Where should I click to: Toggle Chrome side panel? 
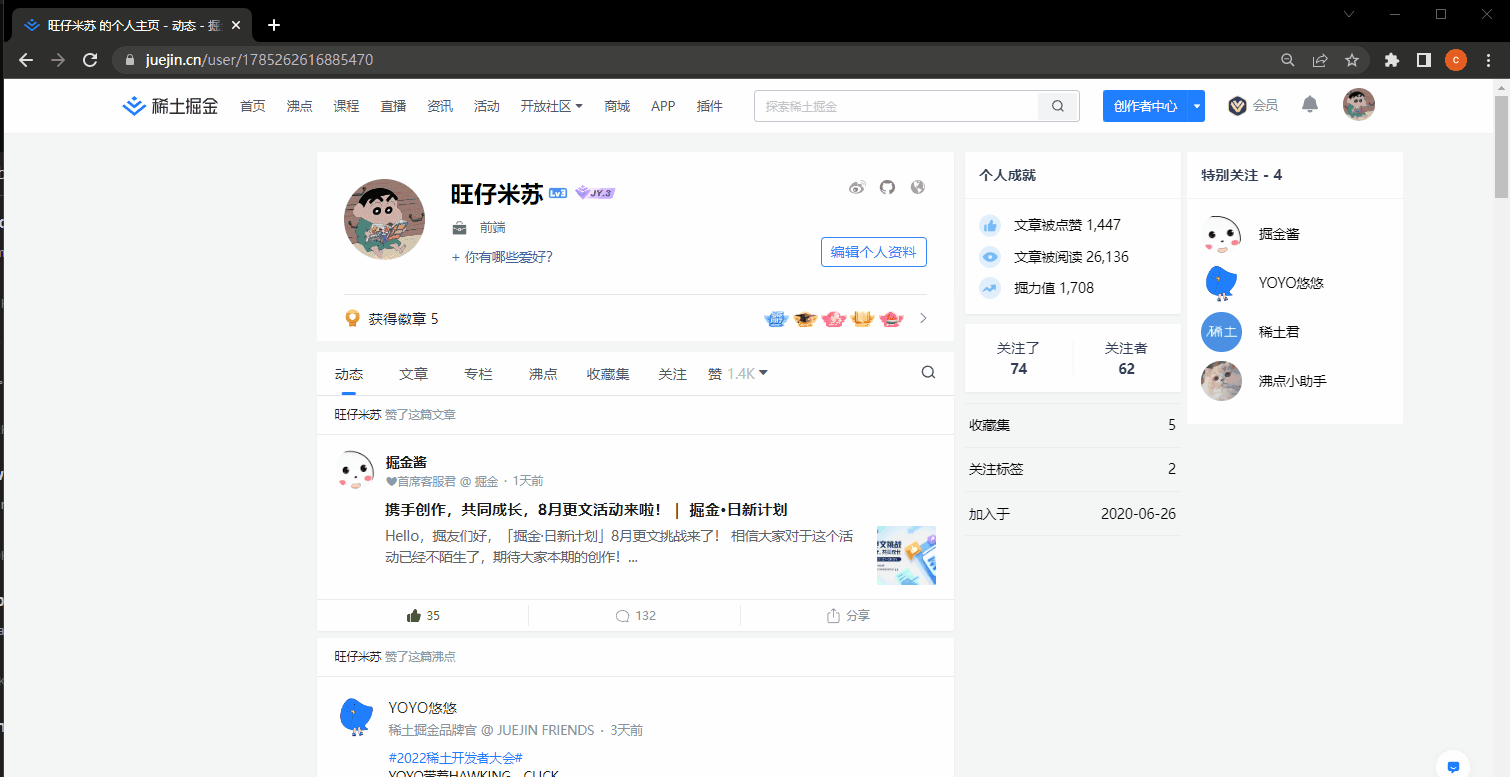(x=1423, y=60)
